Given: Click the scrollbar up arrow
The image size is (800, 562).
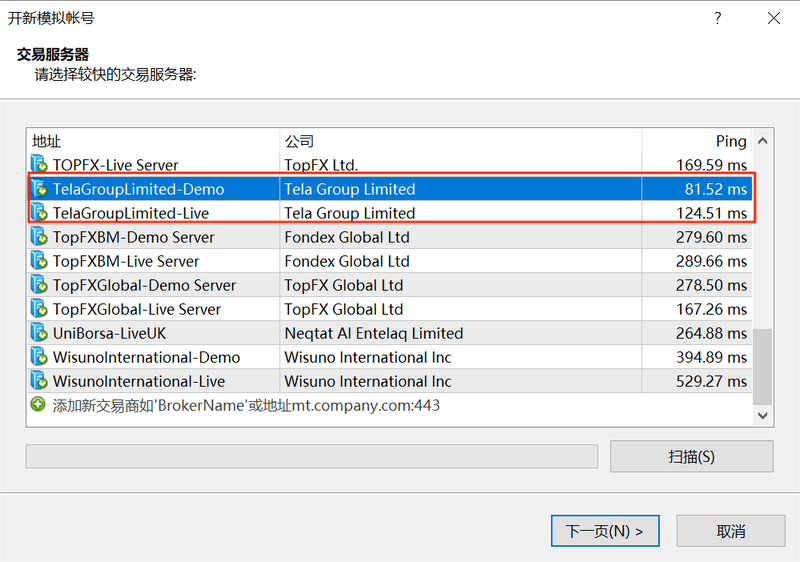Looking at the screenshot, I should pyautogui.click(x=763, y=141).
